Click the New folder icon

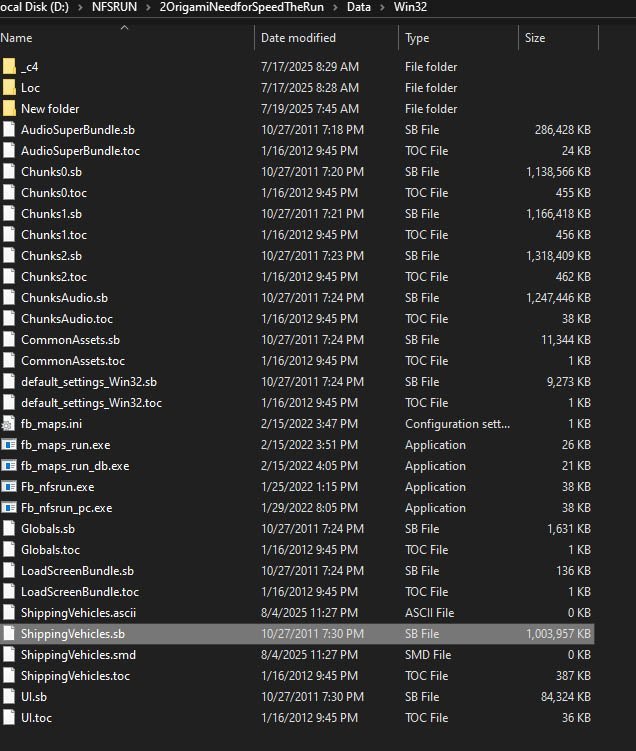[9, 109]
